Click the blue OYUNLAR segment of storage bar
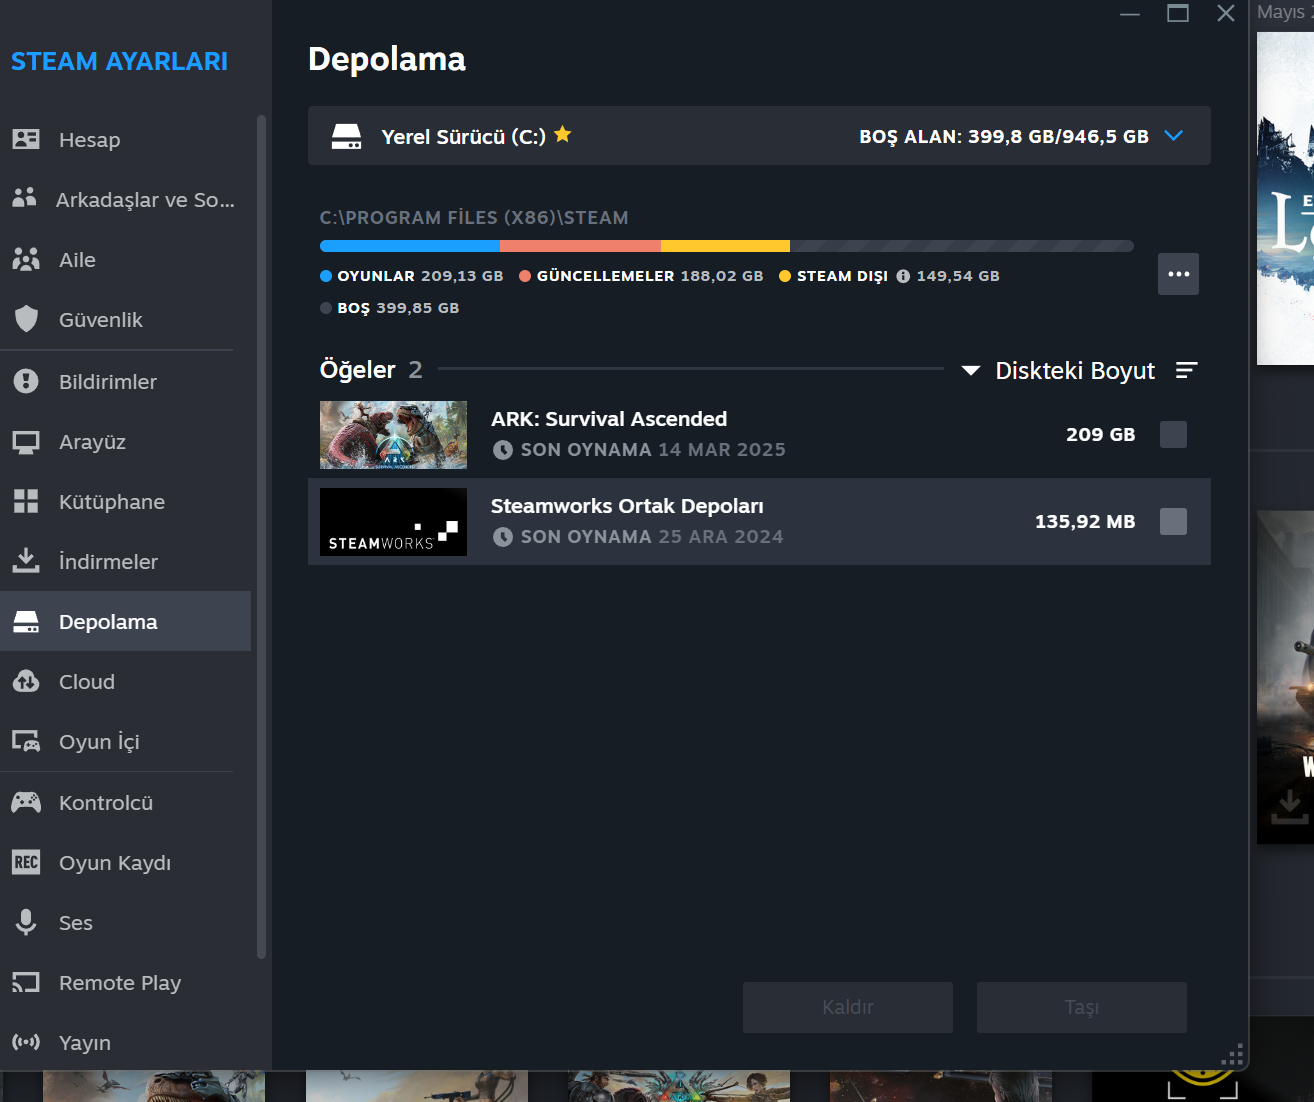This screenshot has width=1314, height=1102. click(410, 246)
